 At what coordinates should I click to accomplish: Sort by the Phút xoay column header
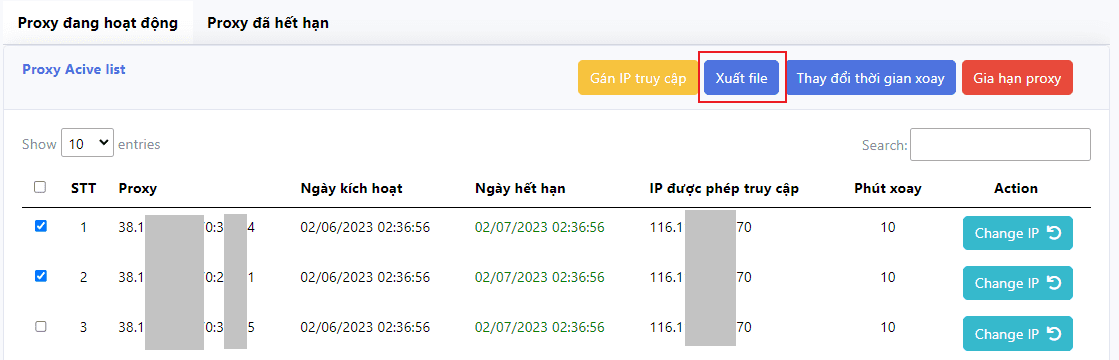pyautogui.click(x=888, y=189)
